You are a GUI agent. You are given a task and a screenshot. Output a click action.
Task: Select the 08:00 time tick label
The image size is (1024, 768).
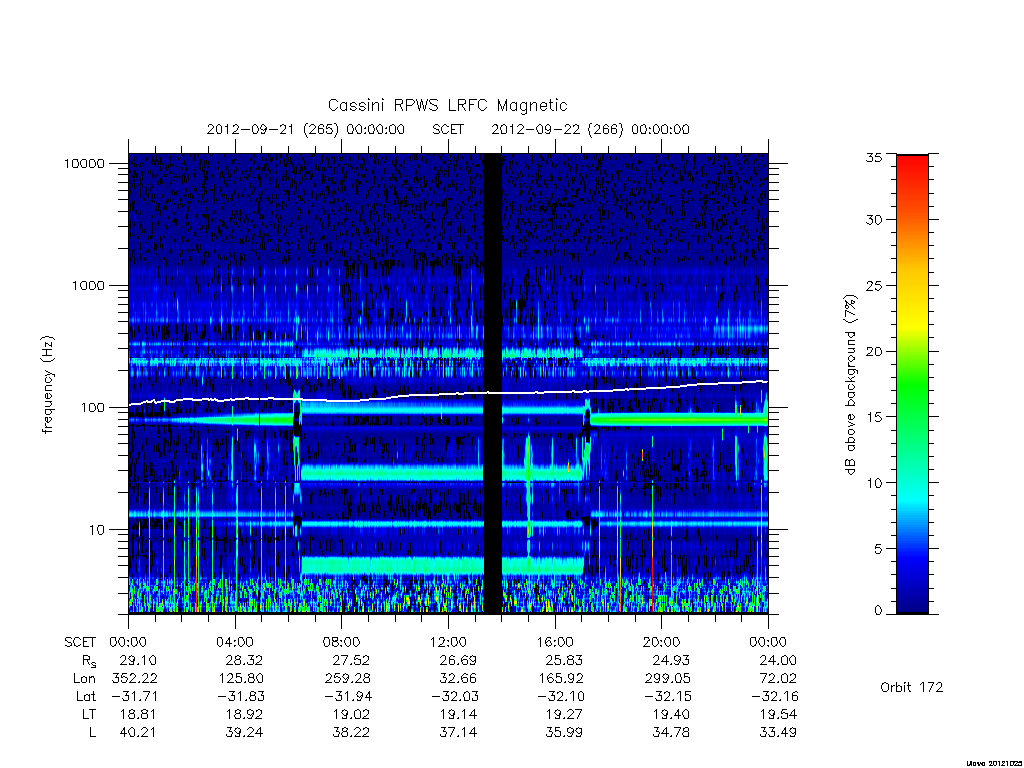point(342,643)
